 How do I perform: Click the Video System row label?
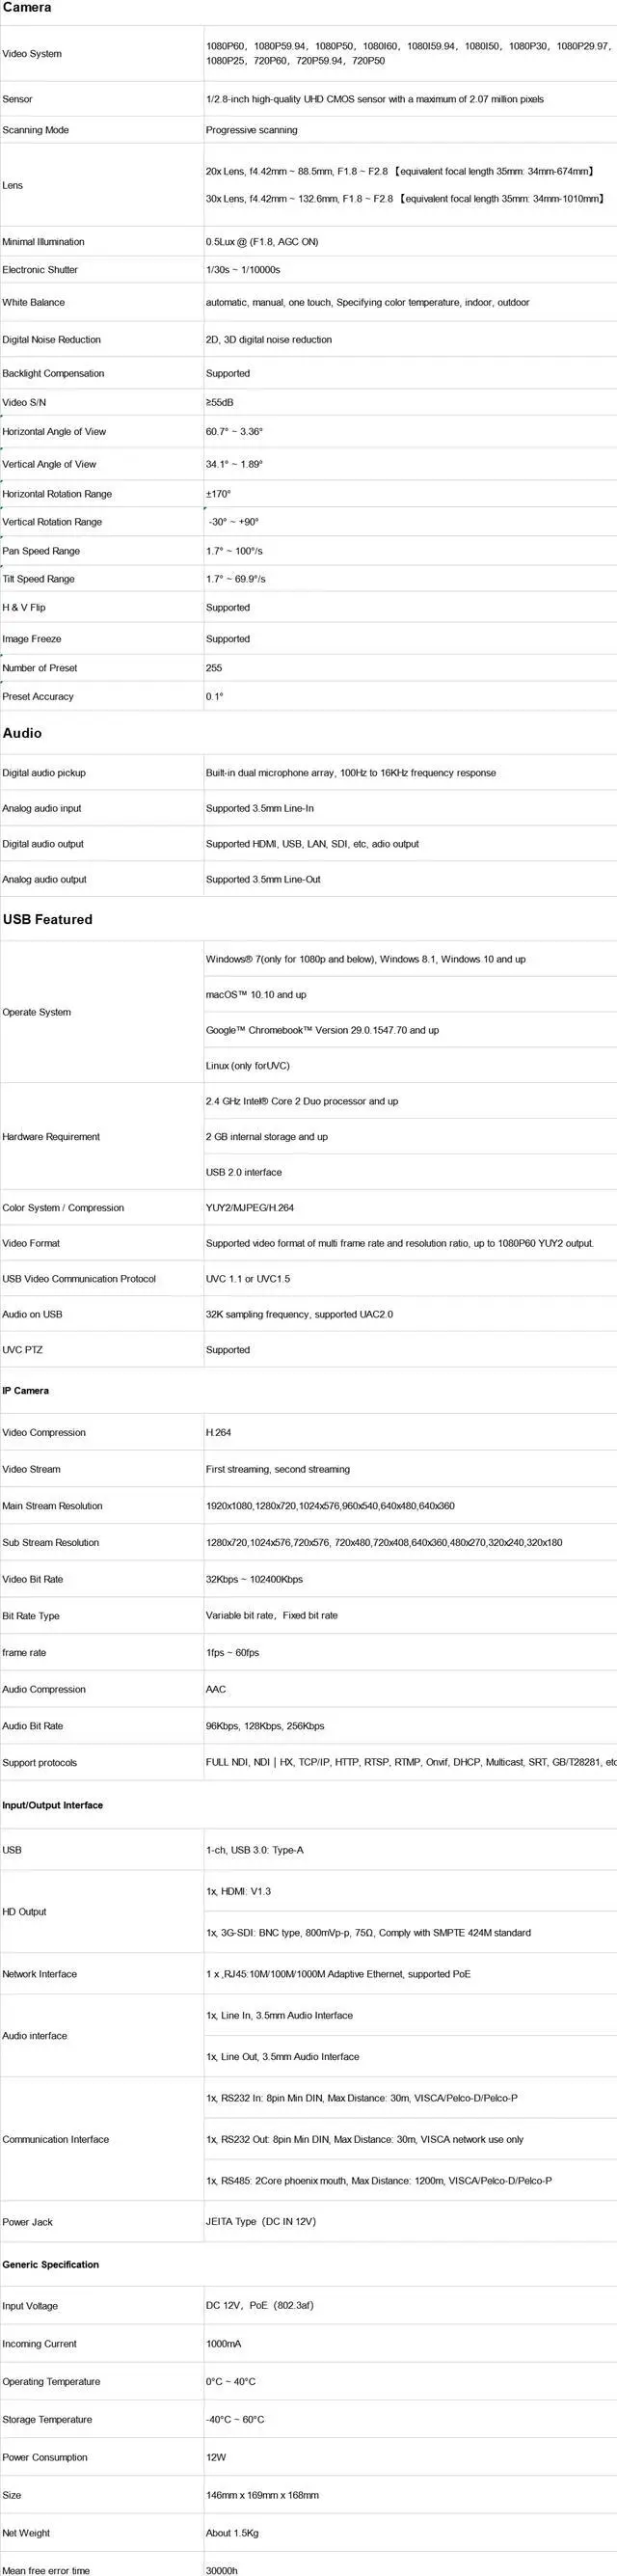tap(32, 54)
